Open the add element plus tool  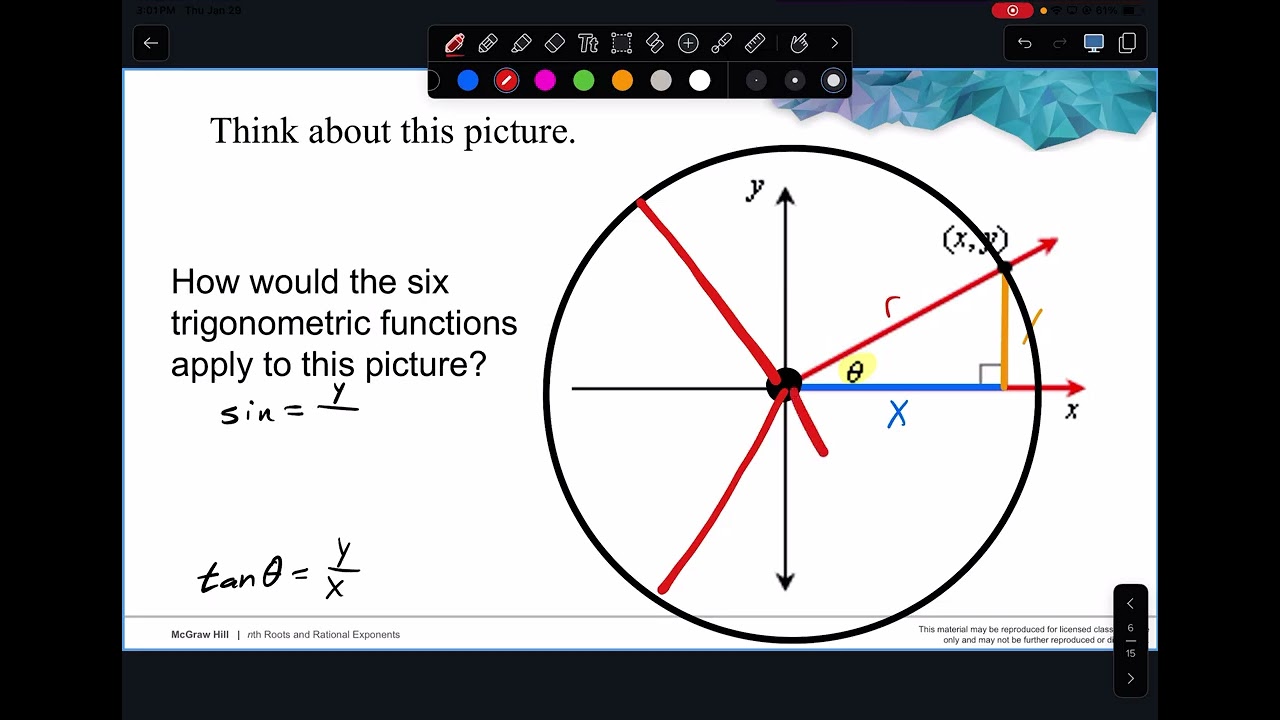pyautogui.click(x=688, y=43)
